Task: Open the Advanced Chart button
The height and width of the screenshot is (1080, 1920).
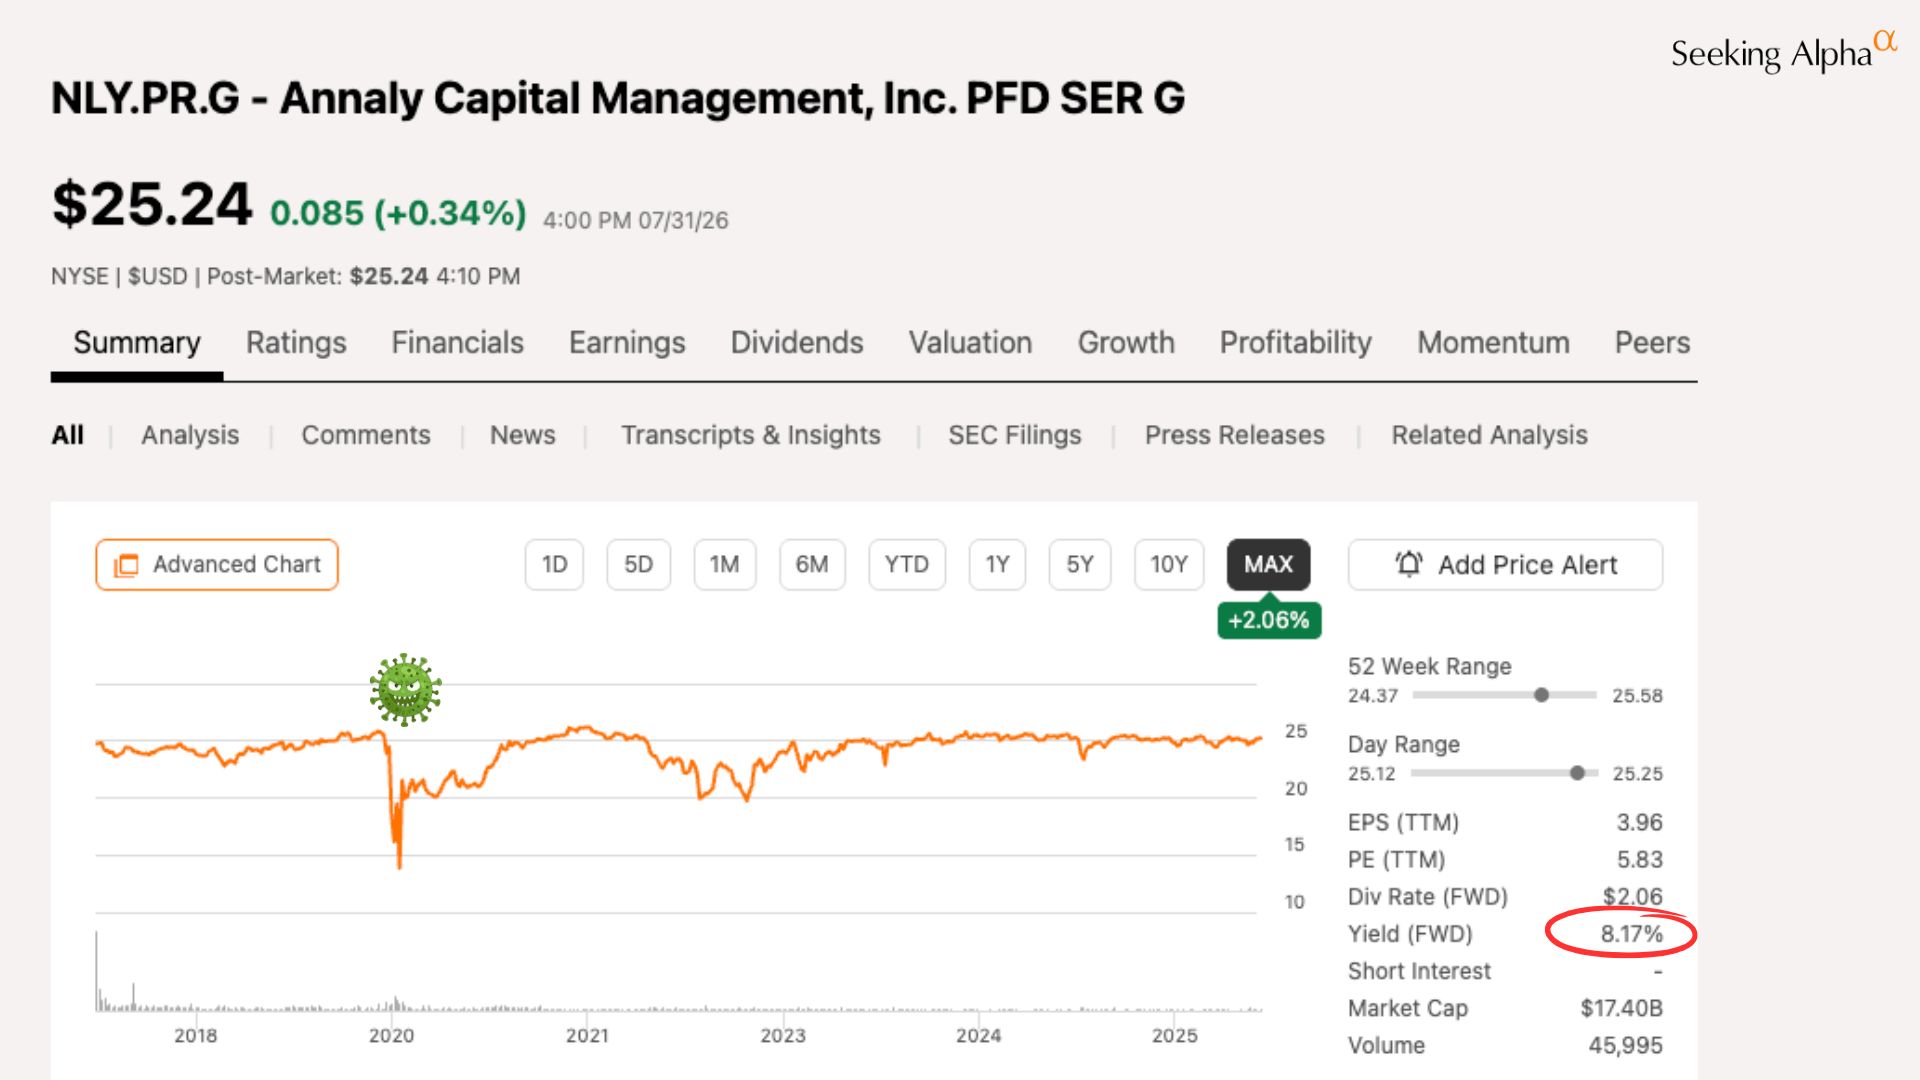Action: point(217,564)
